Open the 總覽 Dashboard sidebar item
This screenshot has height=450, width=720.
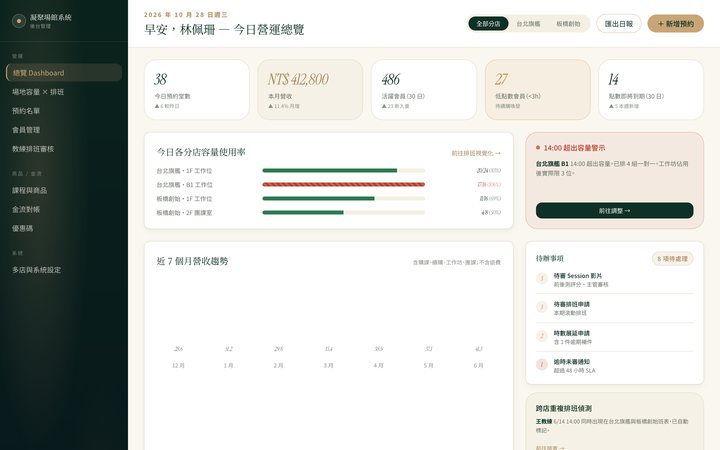tap(64, 73)
